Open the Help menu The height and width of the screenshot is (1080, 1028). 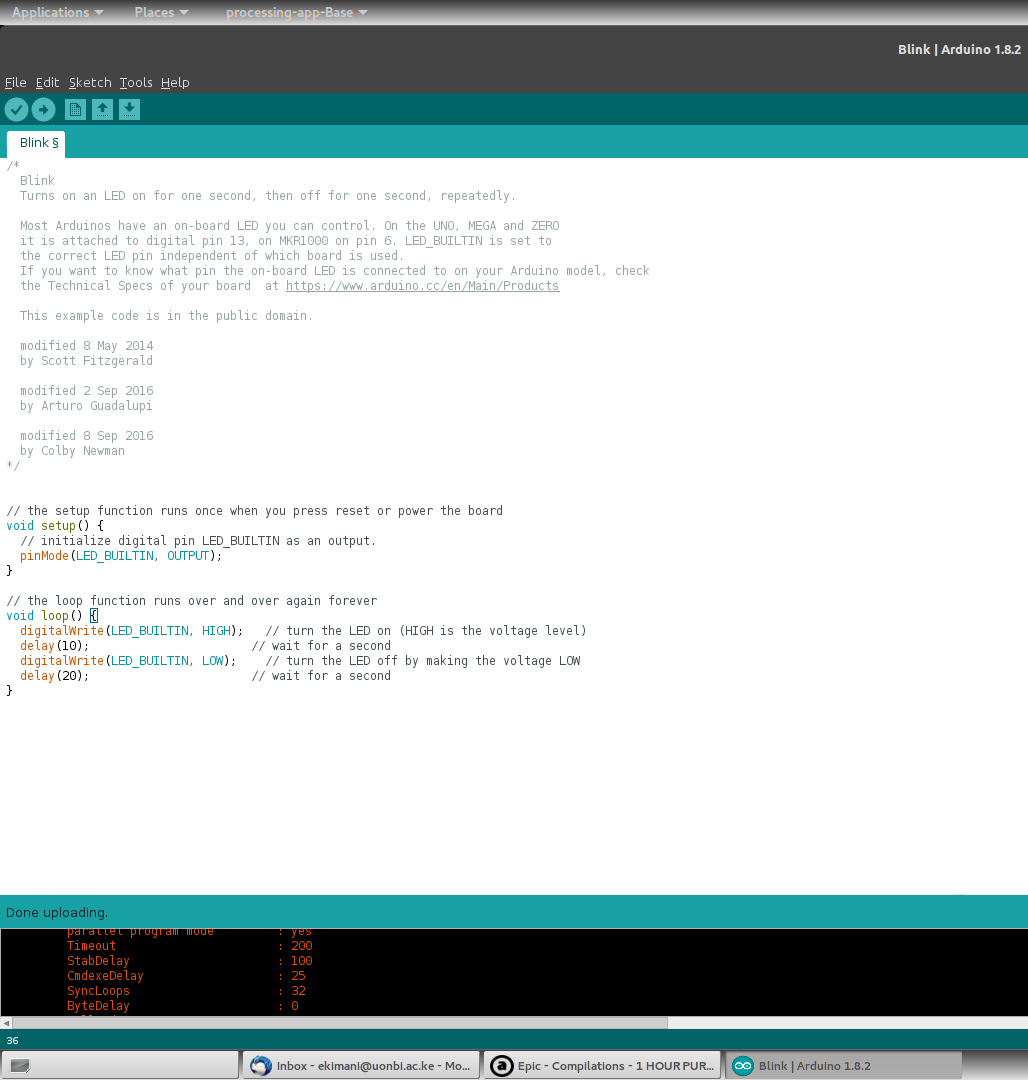[x=175, y=83]
